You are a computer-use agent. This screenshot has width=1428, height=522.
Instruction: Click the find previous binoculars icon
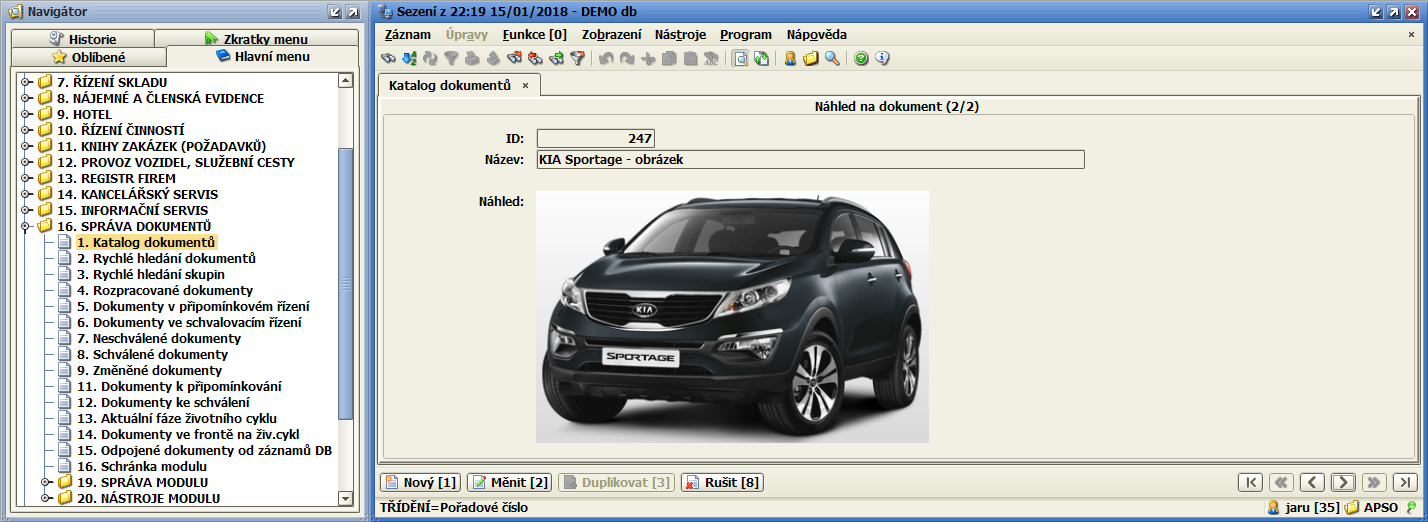pos(535,58)
